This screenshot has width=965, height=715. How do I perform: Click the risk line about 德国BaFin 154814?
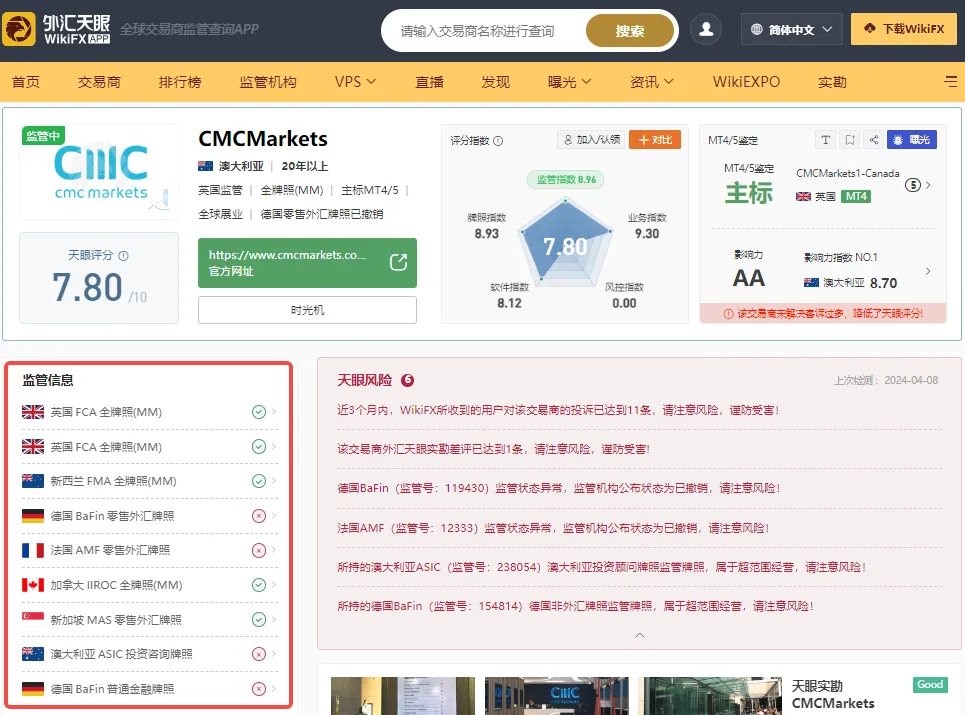(575, 606)
